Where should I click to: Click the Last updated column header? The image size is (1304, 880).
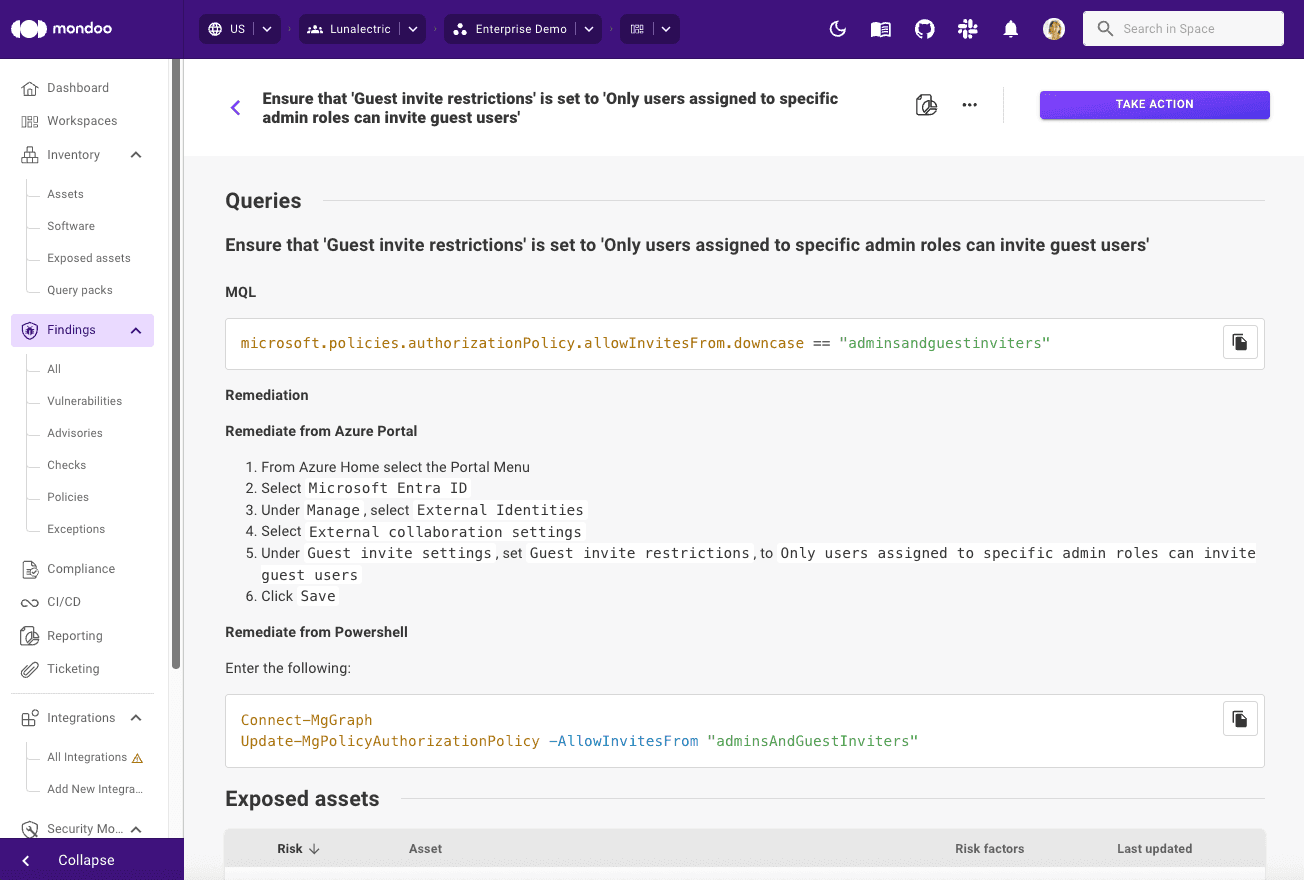coord(1154,849)
